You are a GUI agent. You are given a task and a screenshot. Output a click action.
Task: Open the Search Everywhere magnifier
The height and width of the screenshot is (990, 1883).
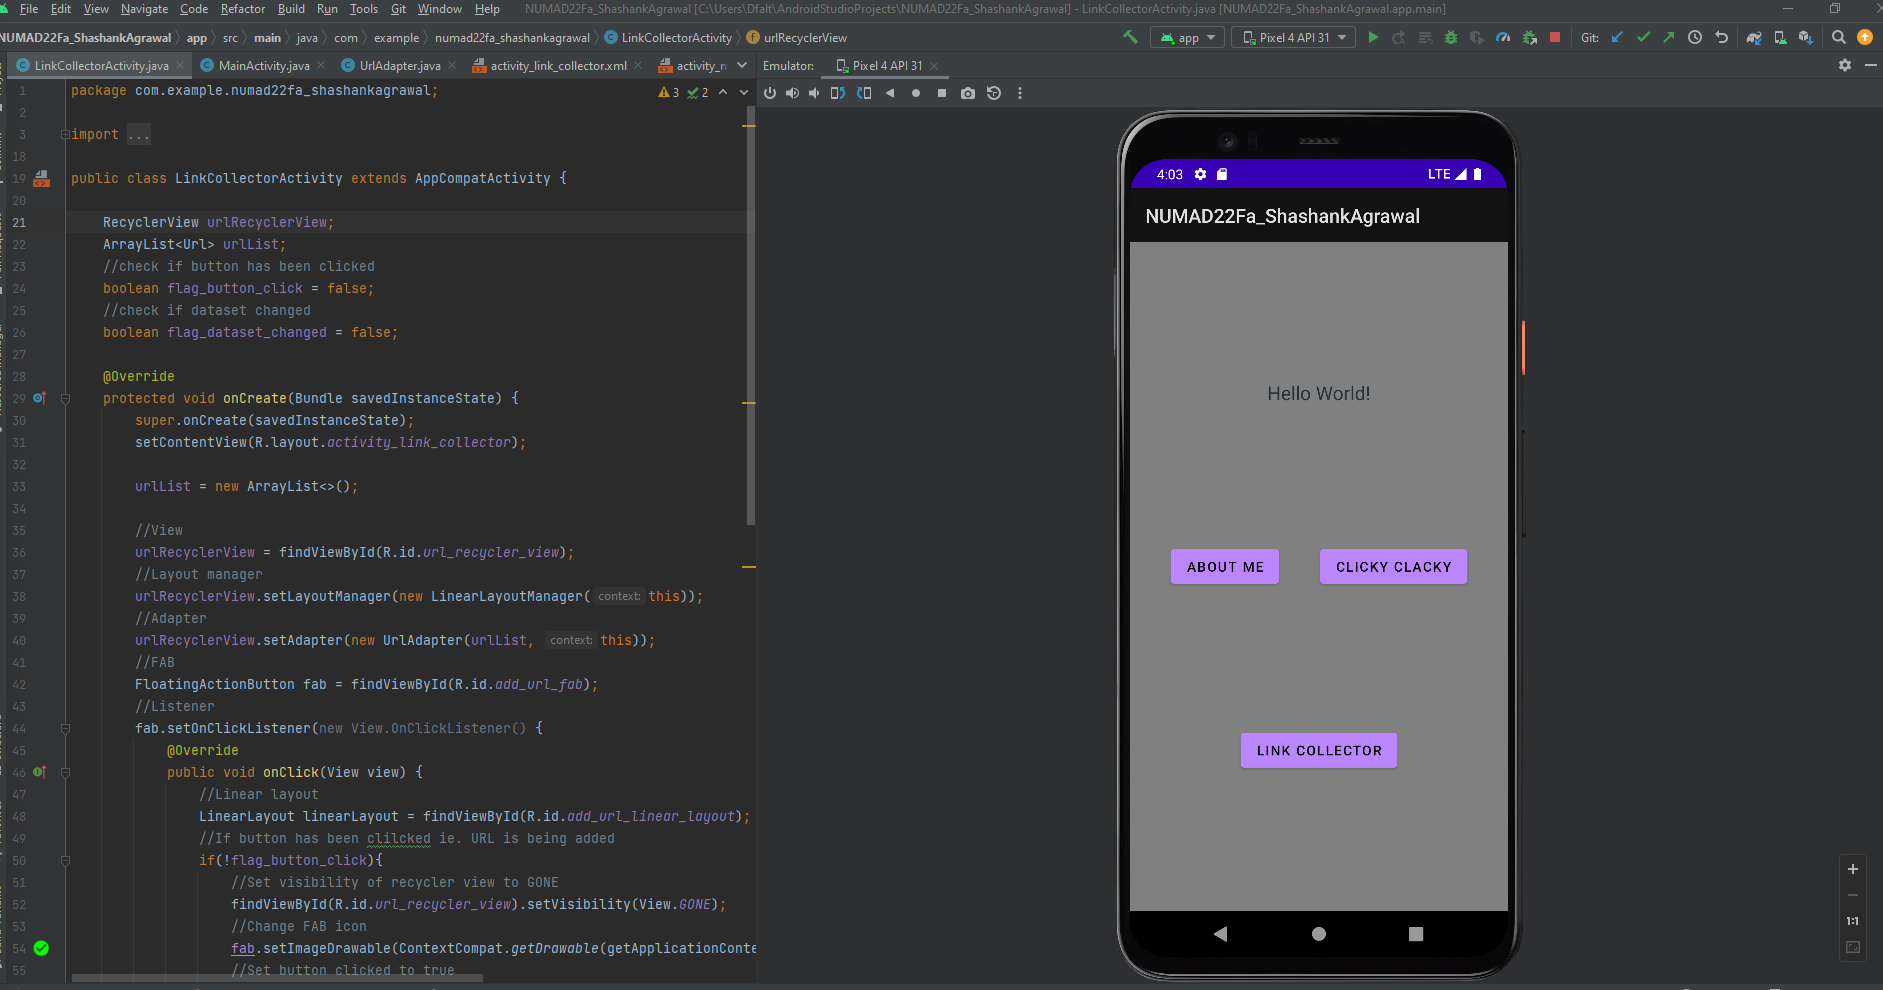click(1838, 38)
